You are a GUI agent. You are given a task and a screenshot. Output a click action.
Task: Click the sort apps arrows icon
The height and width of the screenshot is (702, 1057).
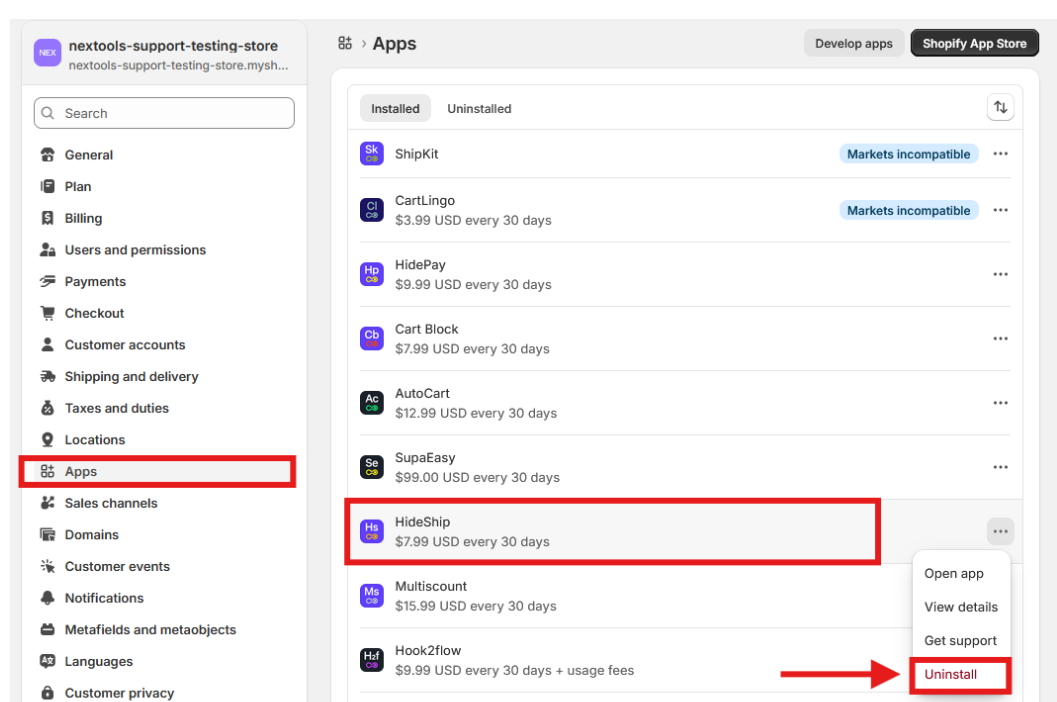click(x=1000, y=108)
